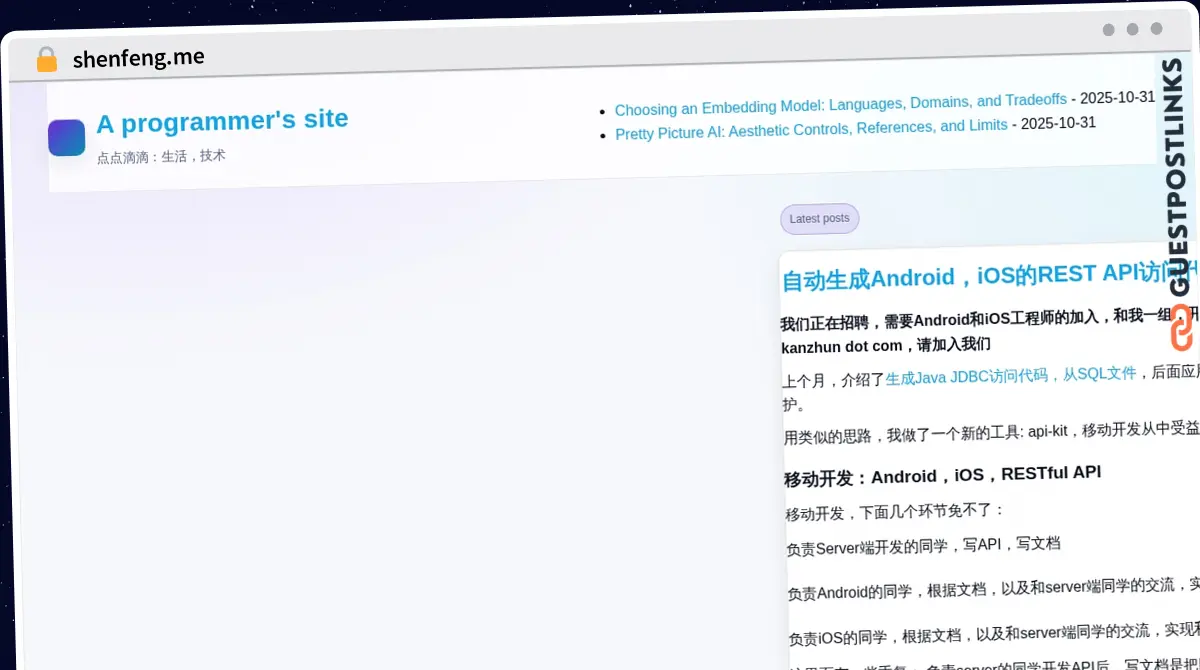Screen dimensions: 1200x670
Task: Click the bullet beside the Embedding Model post
Action: 602,110
